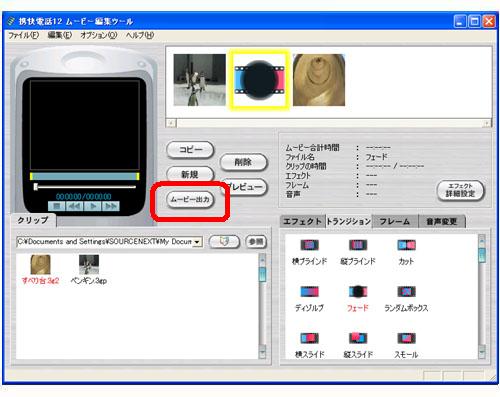500x397 pixels.
Task: Click the 削除 button
Action: pyautogui.click(x=243, y=162)
